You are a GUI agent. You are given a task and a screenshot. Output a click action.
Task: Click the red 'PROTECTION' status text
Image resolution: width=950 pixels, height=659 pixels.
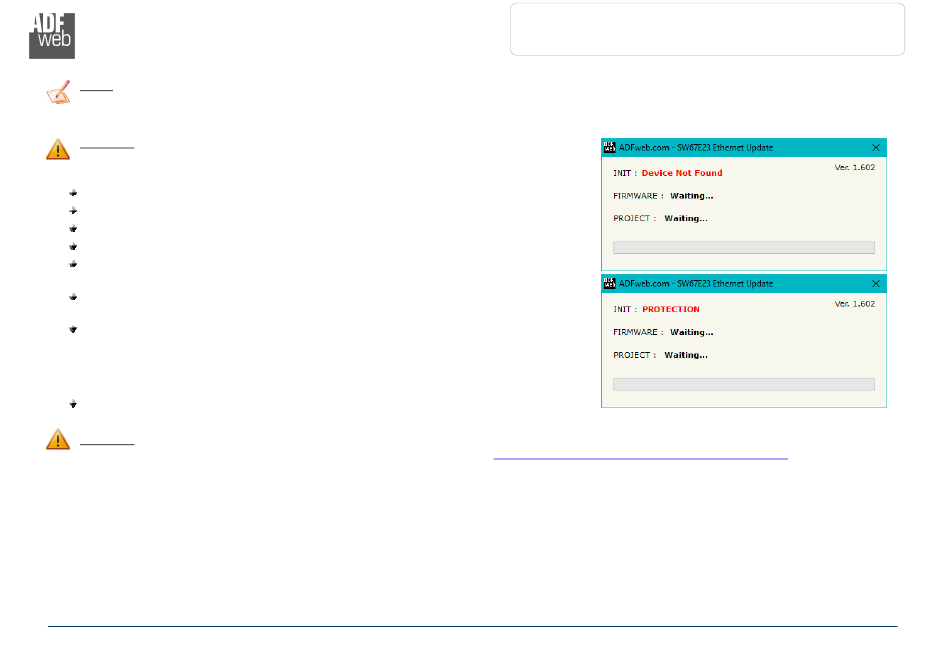click(671, 309)
